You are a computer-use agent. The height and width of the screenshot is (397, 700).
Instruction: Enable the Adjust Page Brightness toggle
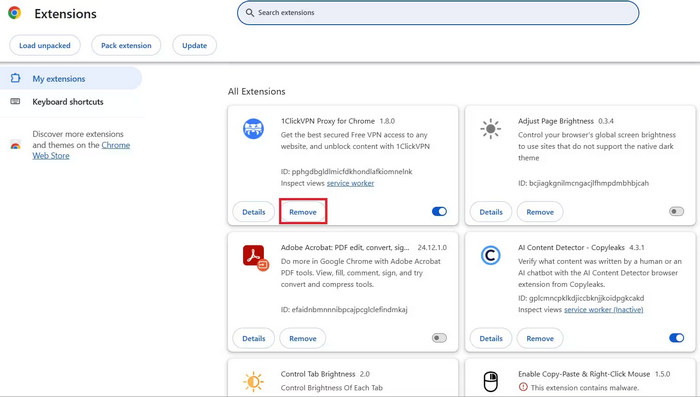click(x=676, y=211)
